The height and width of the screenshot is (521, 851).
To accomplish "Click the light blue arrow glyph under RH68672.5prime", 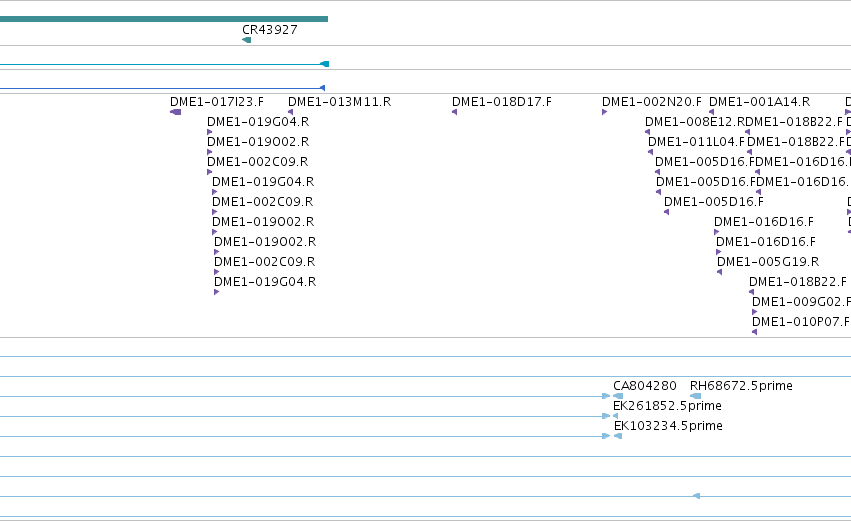I will point(695,396).
